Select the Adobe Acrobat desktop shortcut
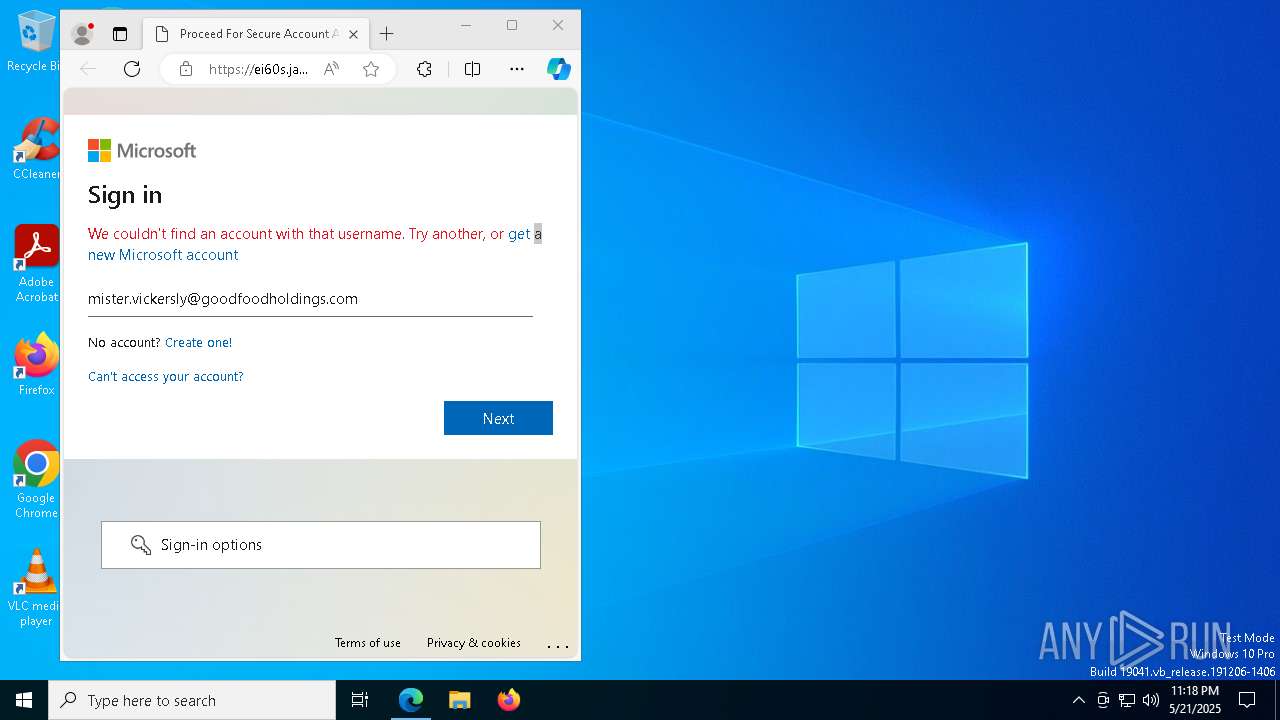The width and height of the screenshot is (1280, 720). [36, 264]
